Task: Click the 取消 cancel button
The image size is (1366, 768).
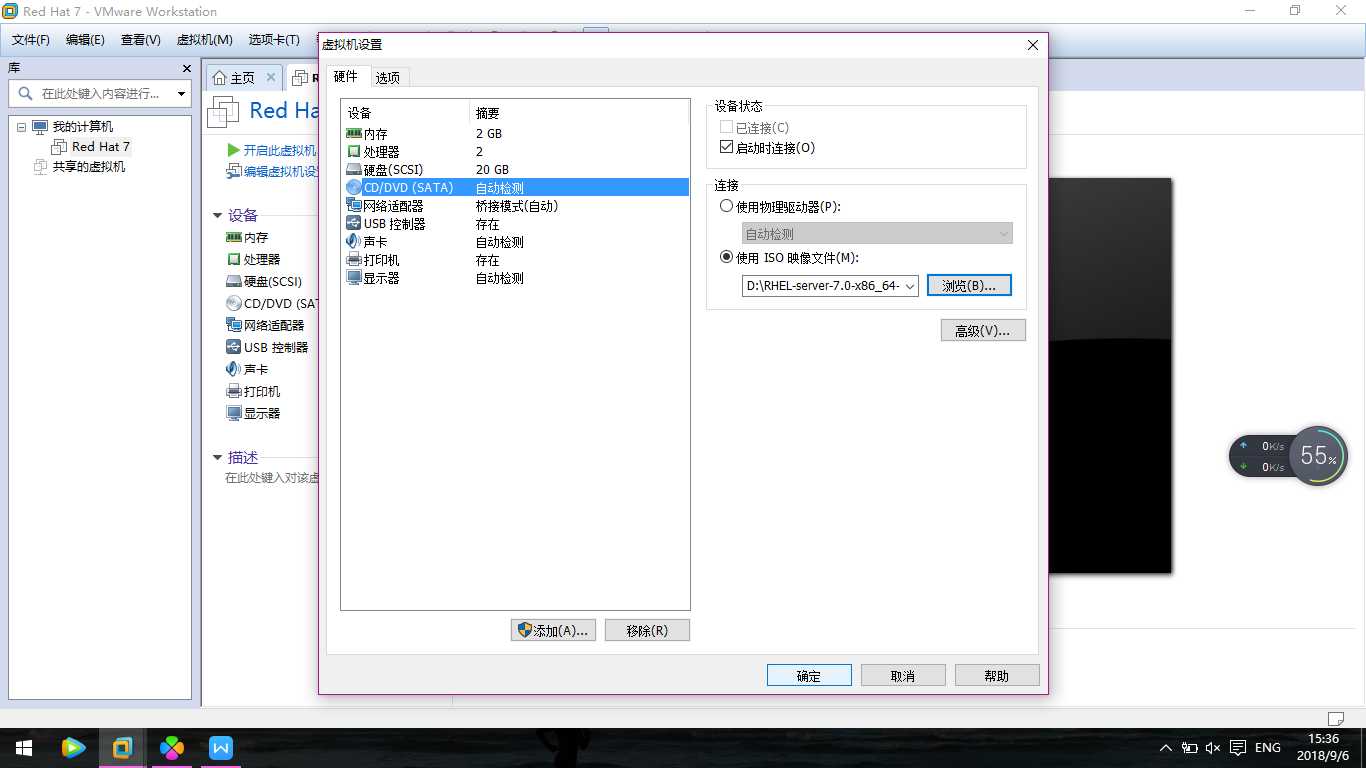Action: pyautogui.click(x=903, y=675)
